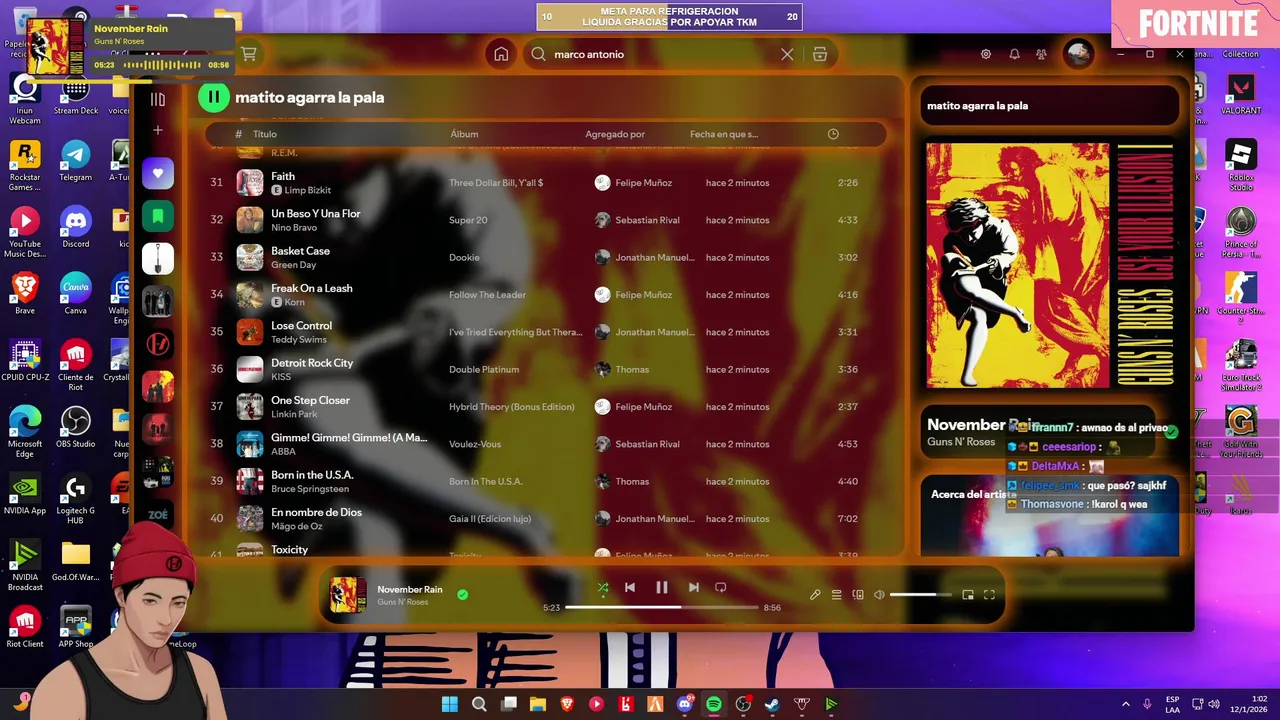This screenshot has width=1280, height=720.
Task: Click the Use Your Illusion album art
Action: [1049, 265]
